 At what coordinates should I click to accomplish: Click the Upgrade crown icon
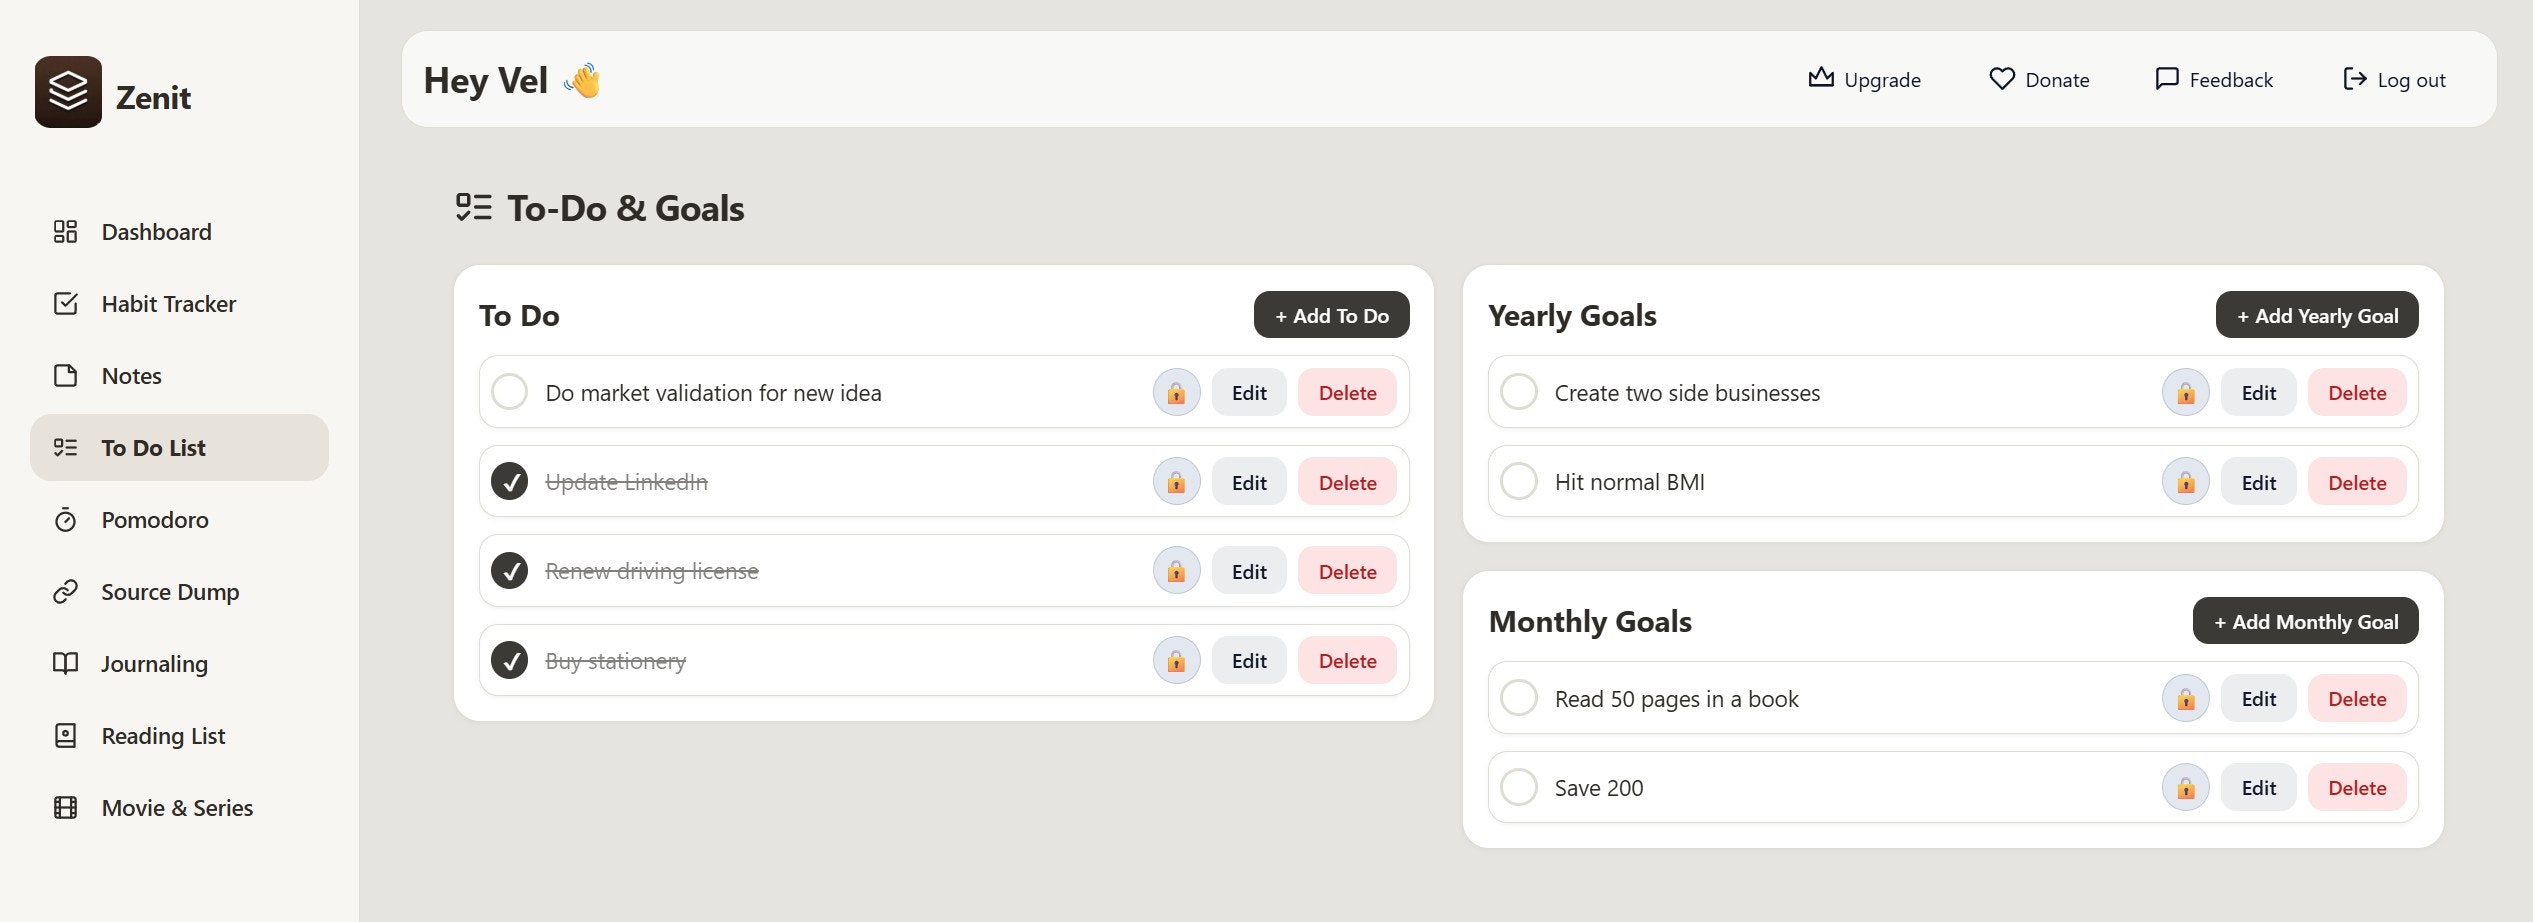click(x=1820, y=78)
